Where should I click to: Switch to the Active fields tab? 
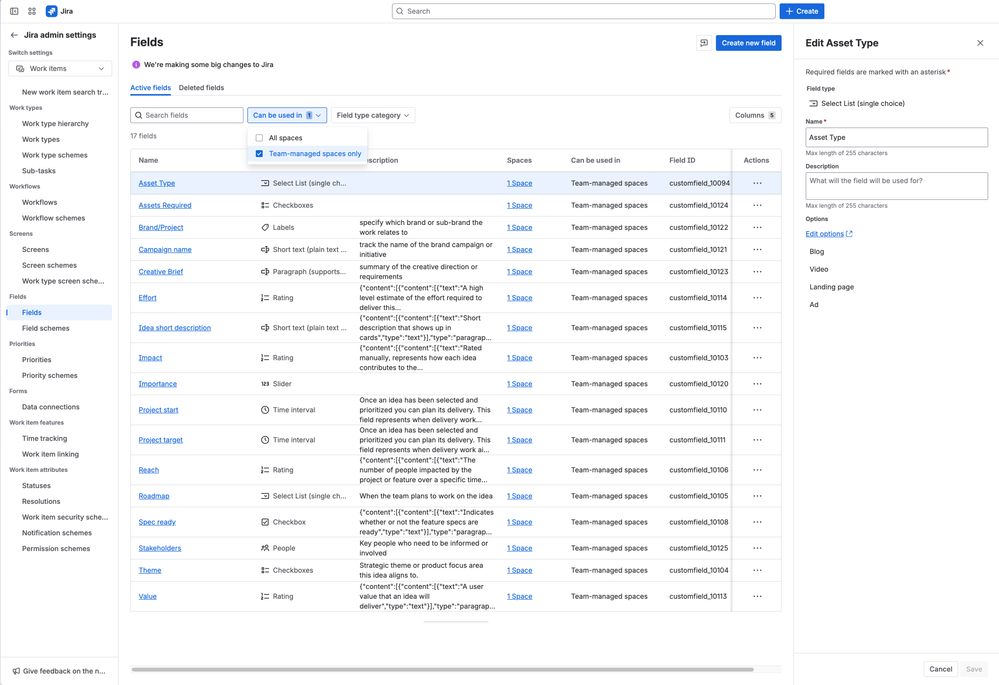click(150, 88)
